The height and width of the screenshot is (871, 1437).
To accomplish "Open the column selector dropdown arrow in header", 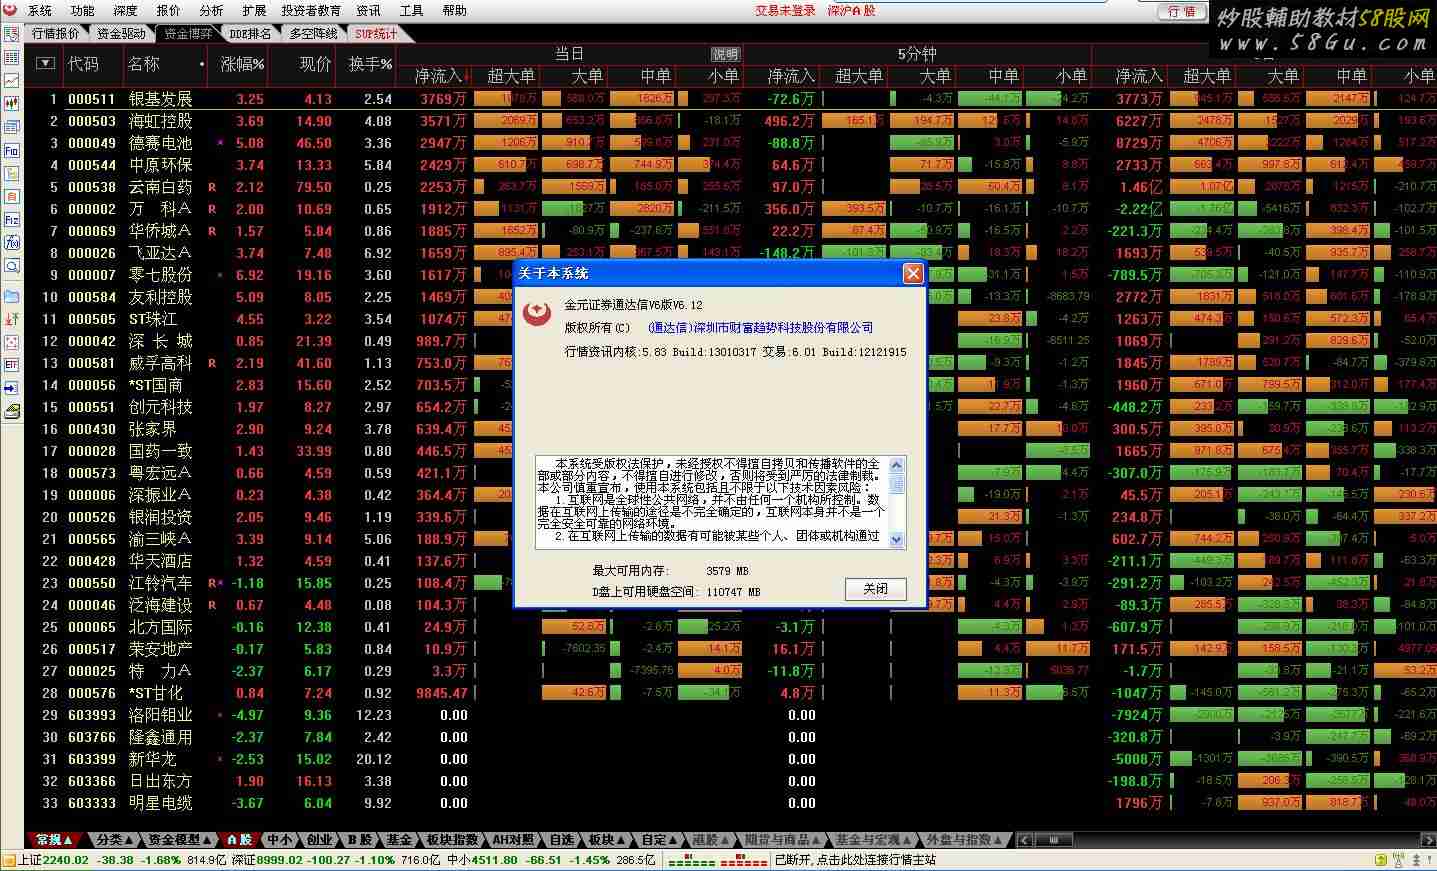I will 44,63.
